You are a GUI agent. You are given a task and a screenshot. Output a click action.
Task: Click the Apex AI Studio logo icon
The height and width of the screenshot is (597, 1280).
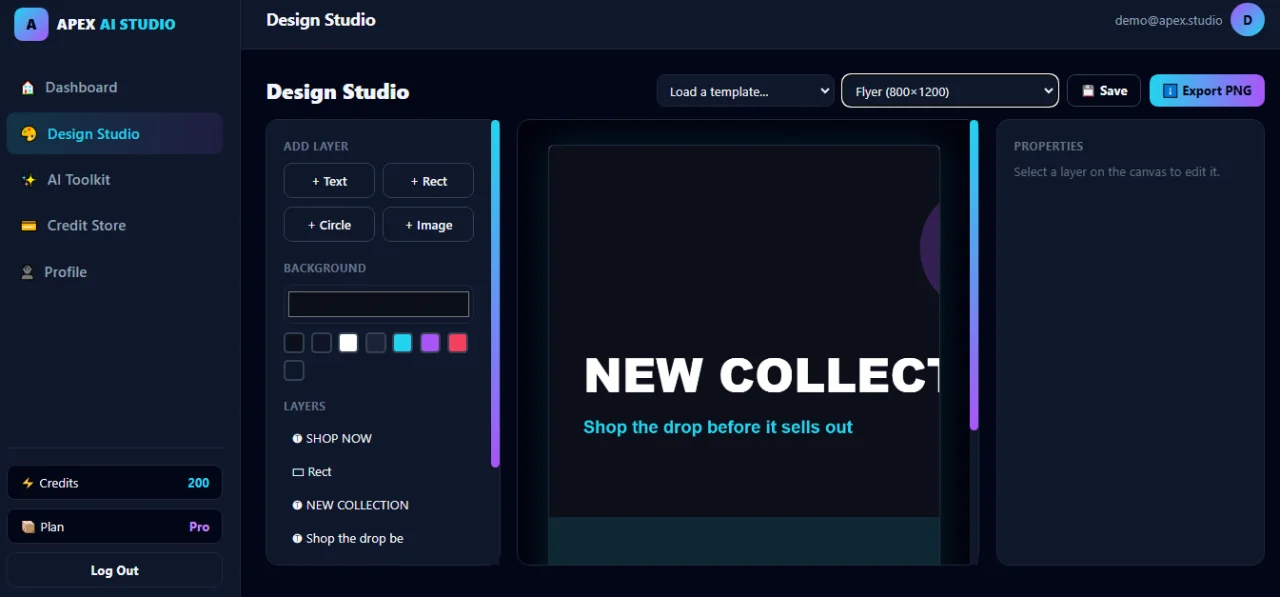point(31,24)
